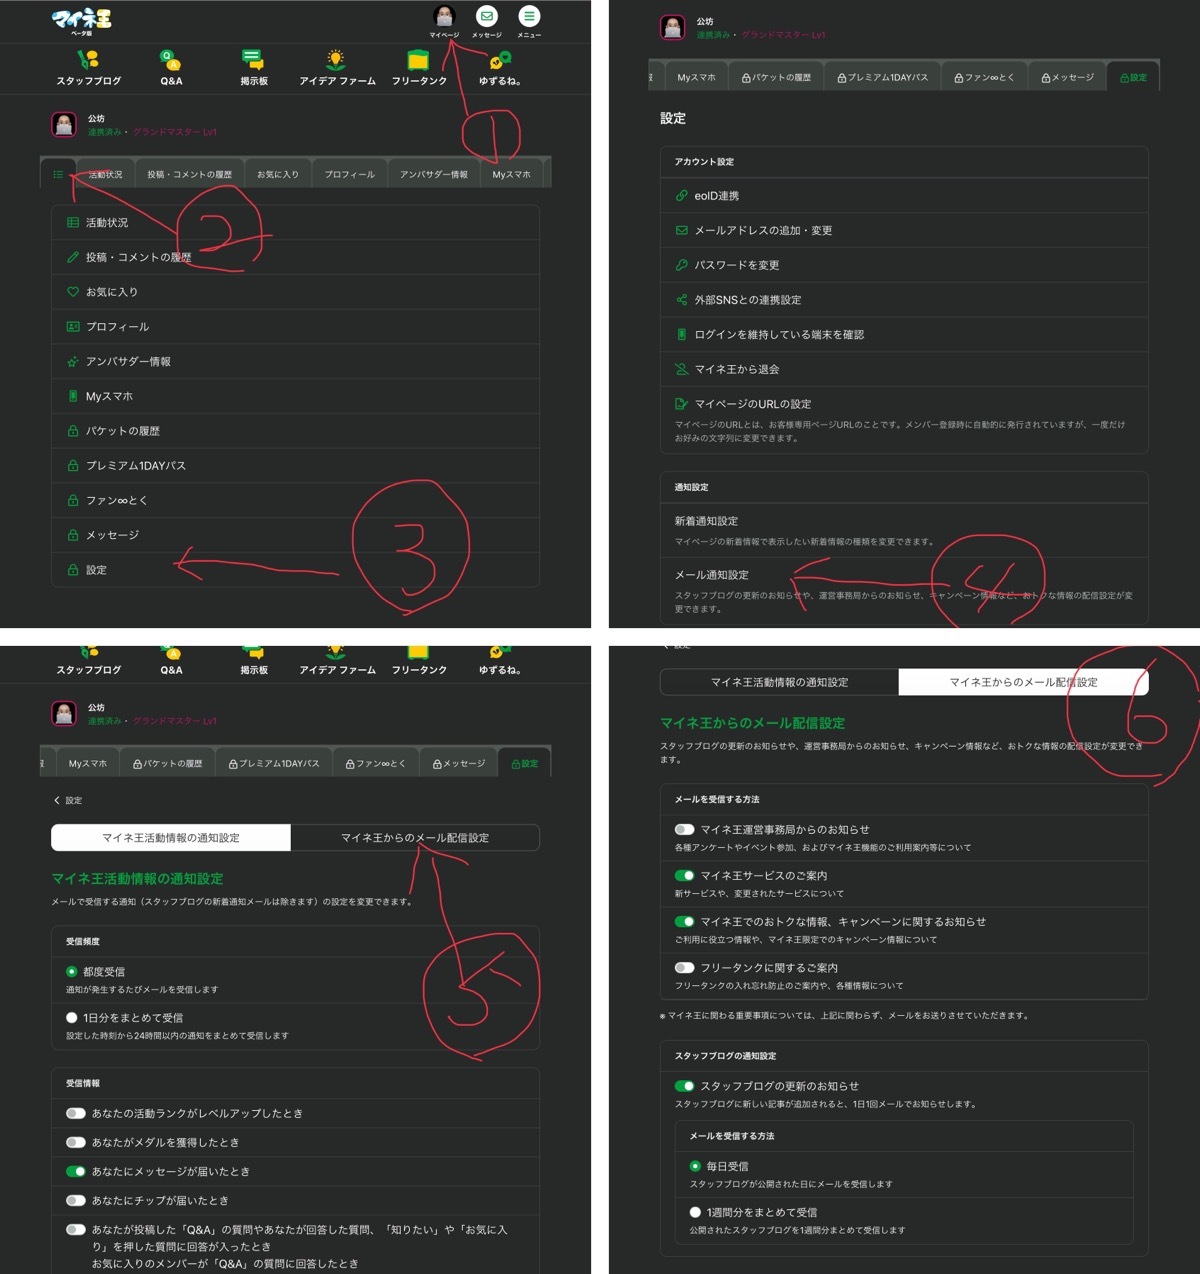The image size is (1200, 1274).
Task: Click envelope icon beside メールアドレスの追加・変更
Action: coord(681,230)
